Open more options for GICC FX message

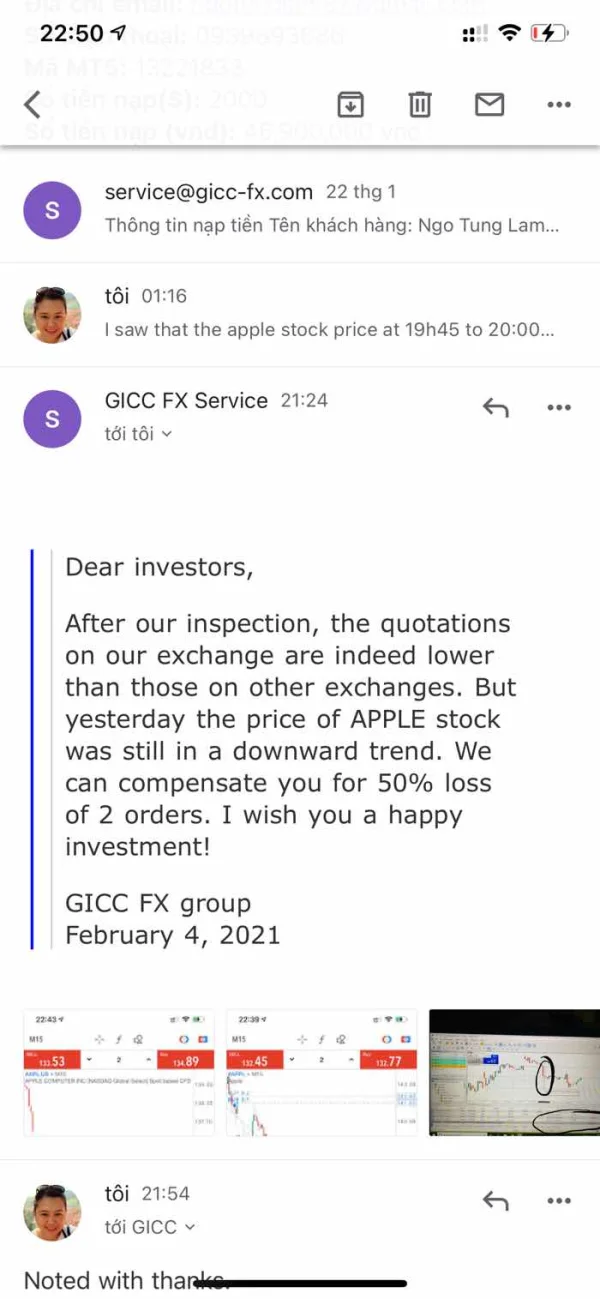click(x=558, y=408)
